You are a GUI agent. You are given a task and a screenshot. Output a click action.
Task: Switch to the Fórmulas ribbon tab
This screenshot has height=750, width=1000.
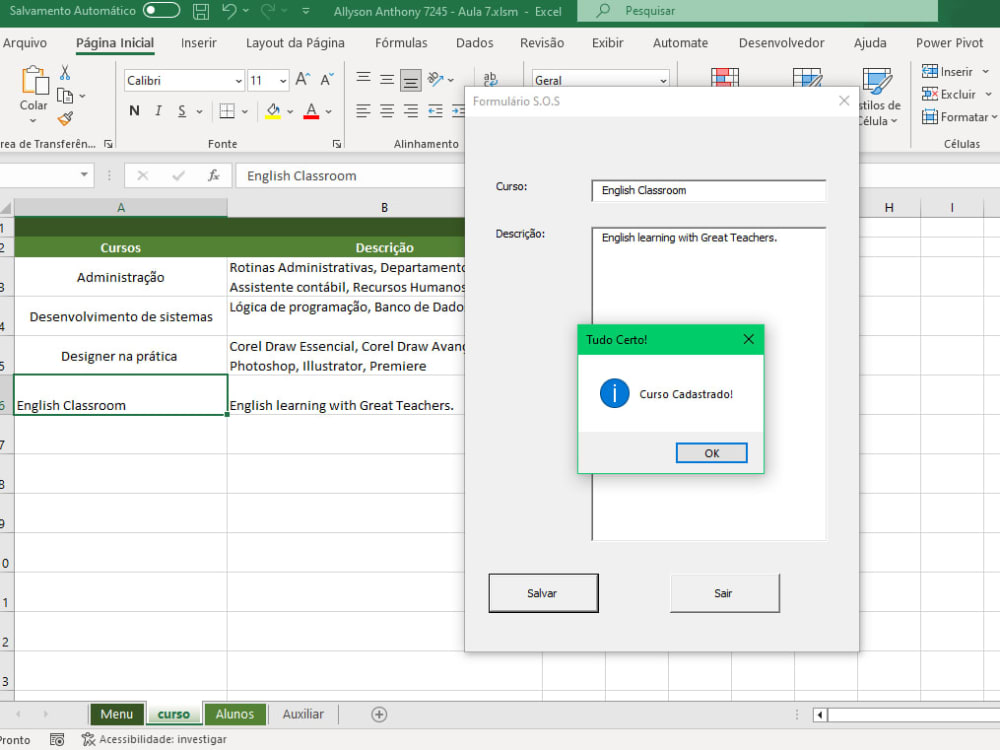(x=400, y=43)
